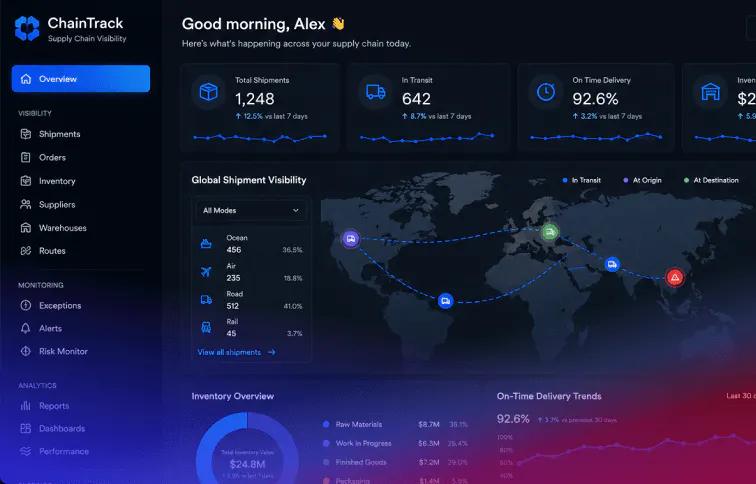Click the red warning map marker
Viewport: 756px width, 484px height.
[x=675, y=277]
